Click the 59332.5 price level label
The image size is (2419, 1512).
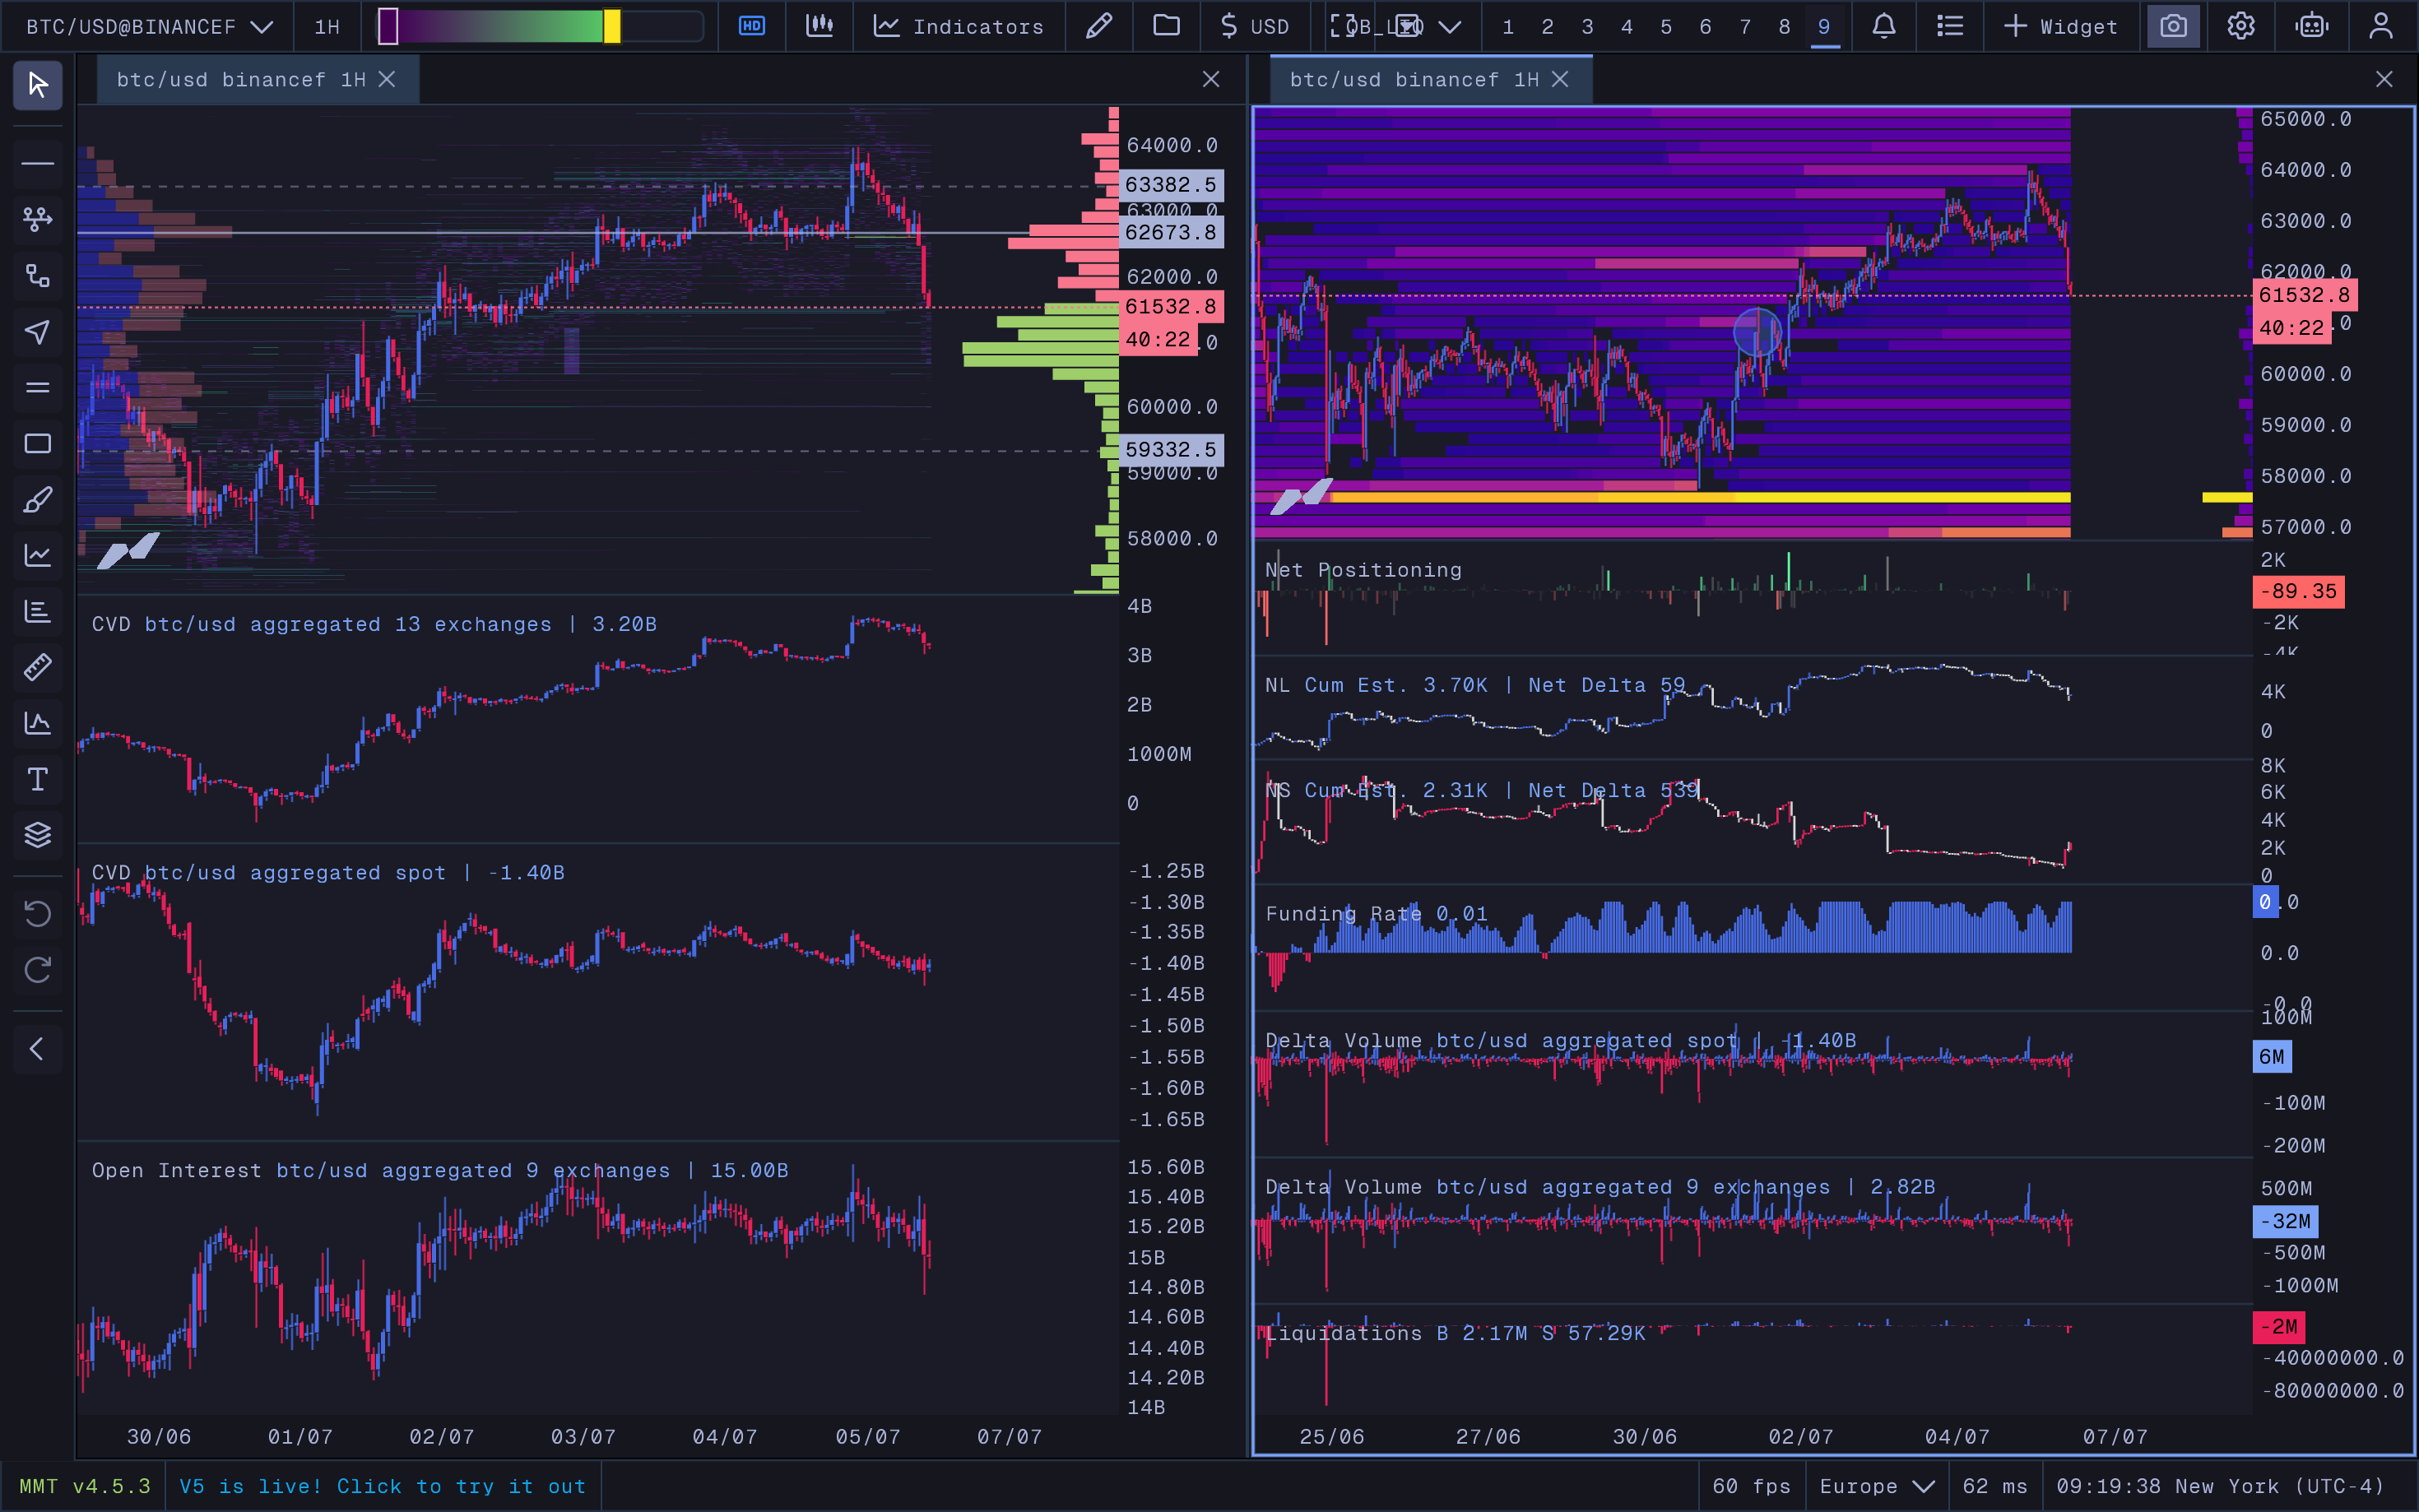1171,449
